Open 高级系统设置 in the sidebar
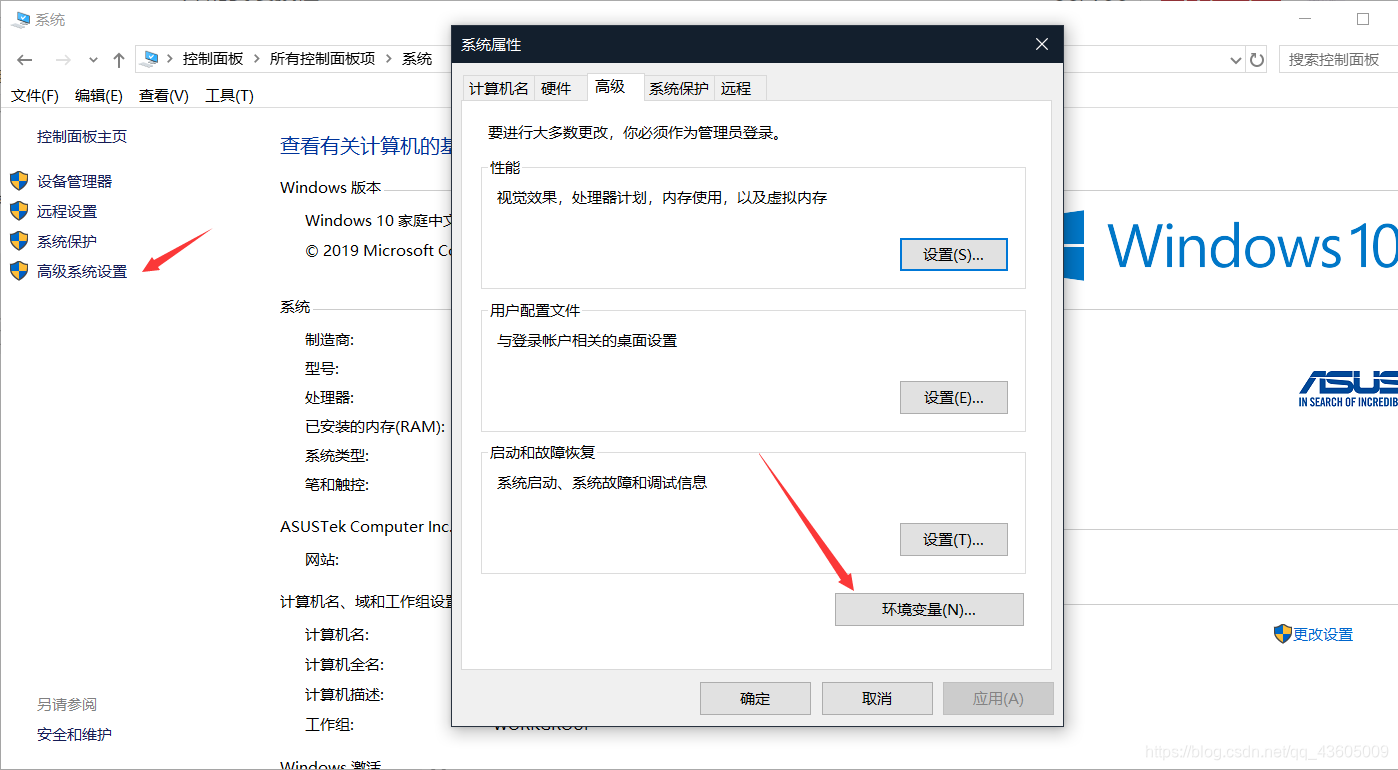 tap(81, 271)
